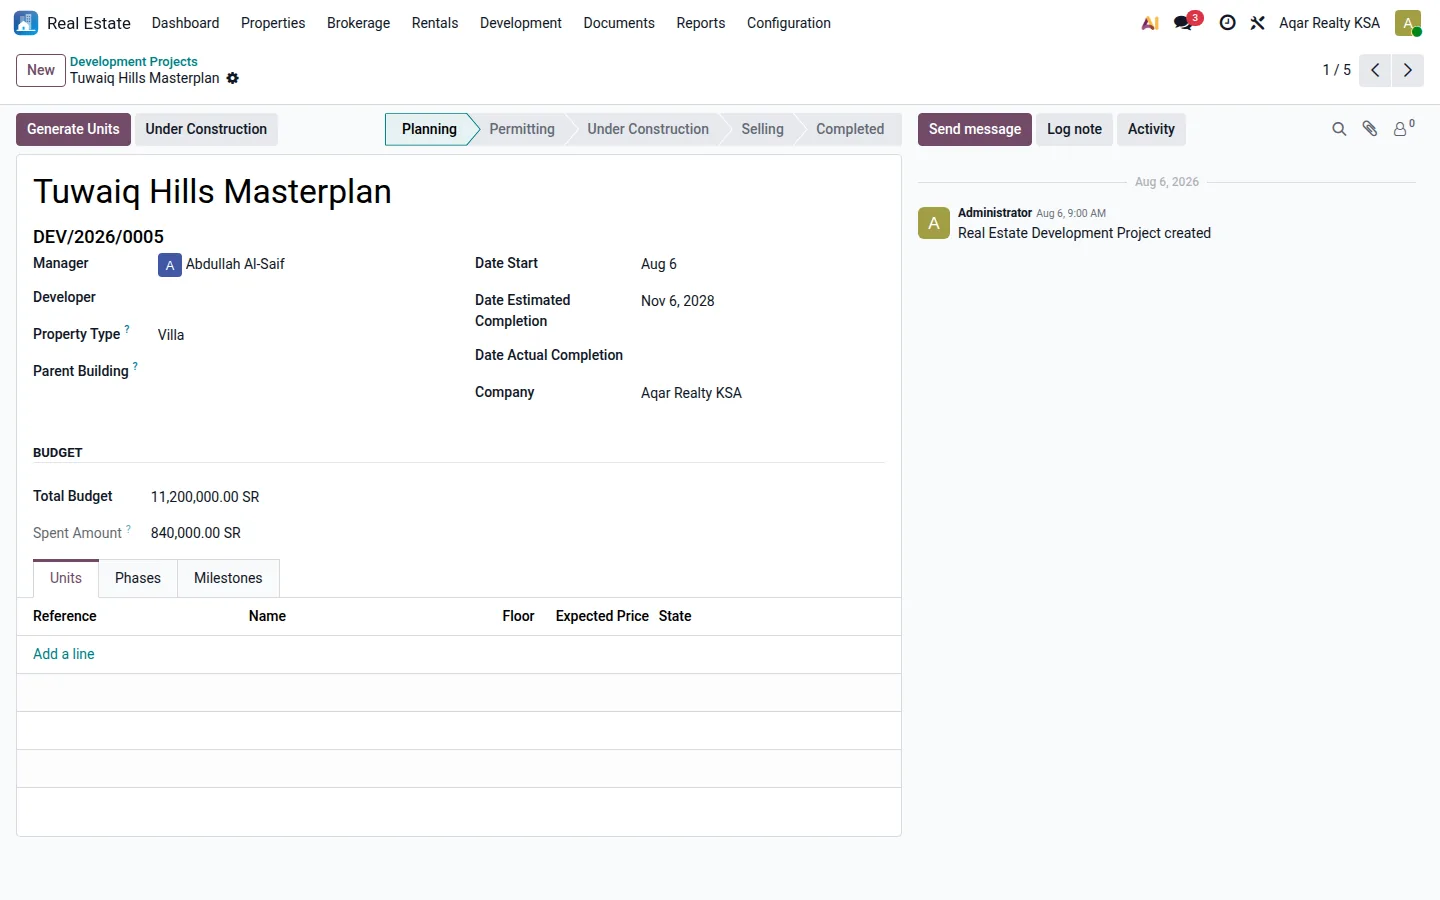Viewport: 1440px width, 900px height.
Task: Open the Brokerage menu
Action: 358,23
